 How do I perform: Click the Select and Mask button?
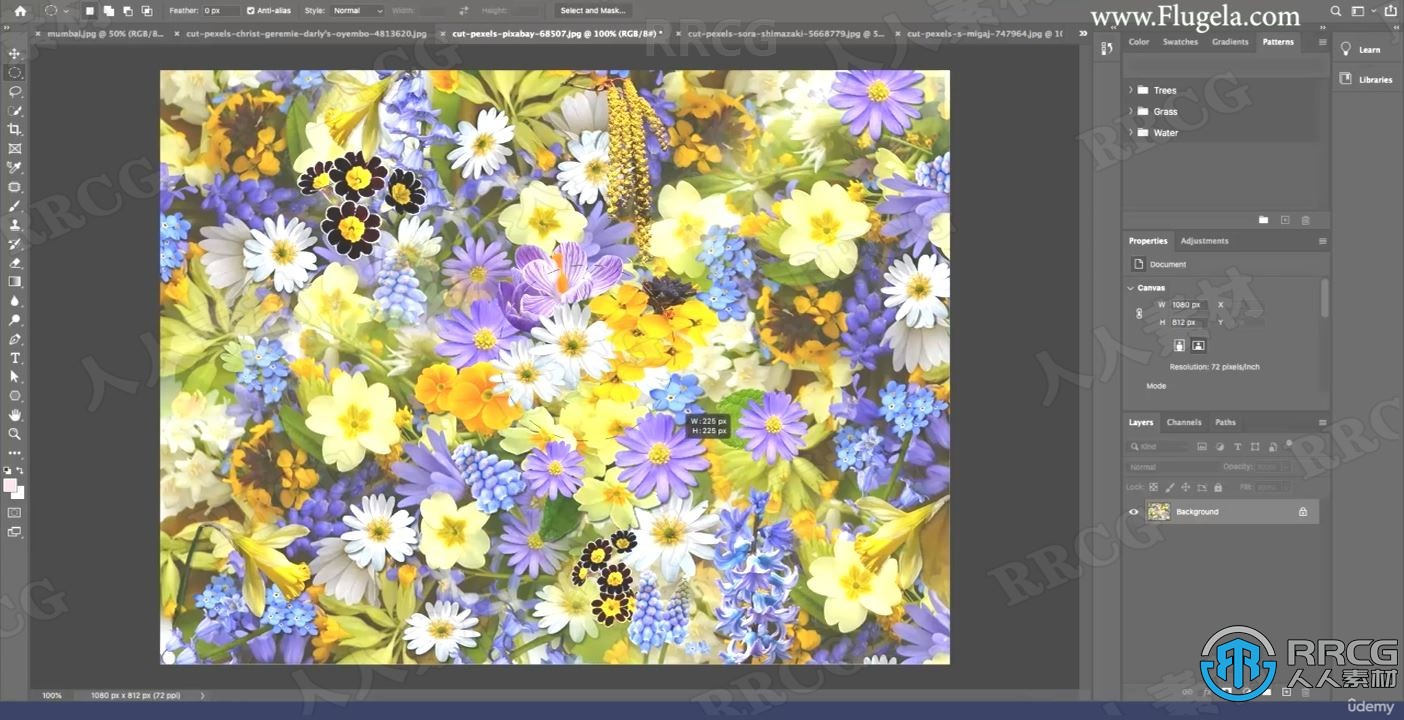click(x=593, y=10)
